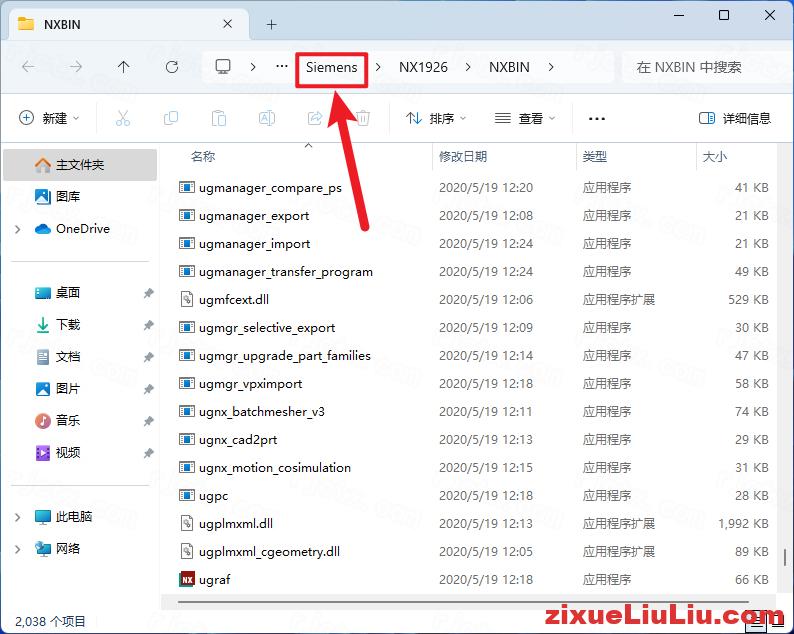794x634 pixels.
Task: Select file ugmgr_upgrade_part_families
Action: 285,356
